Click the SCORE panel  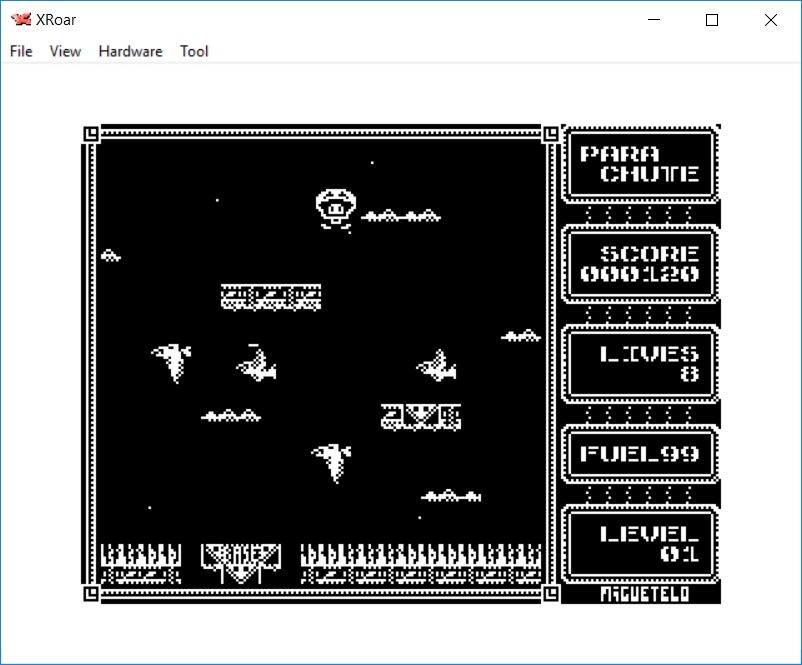pyautogui.click(x=641, y=265)
